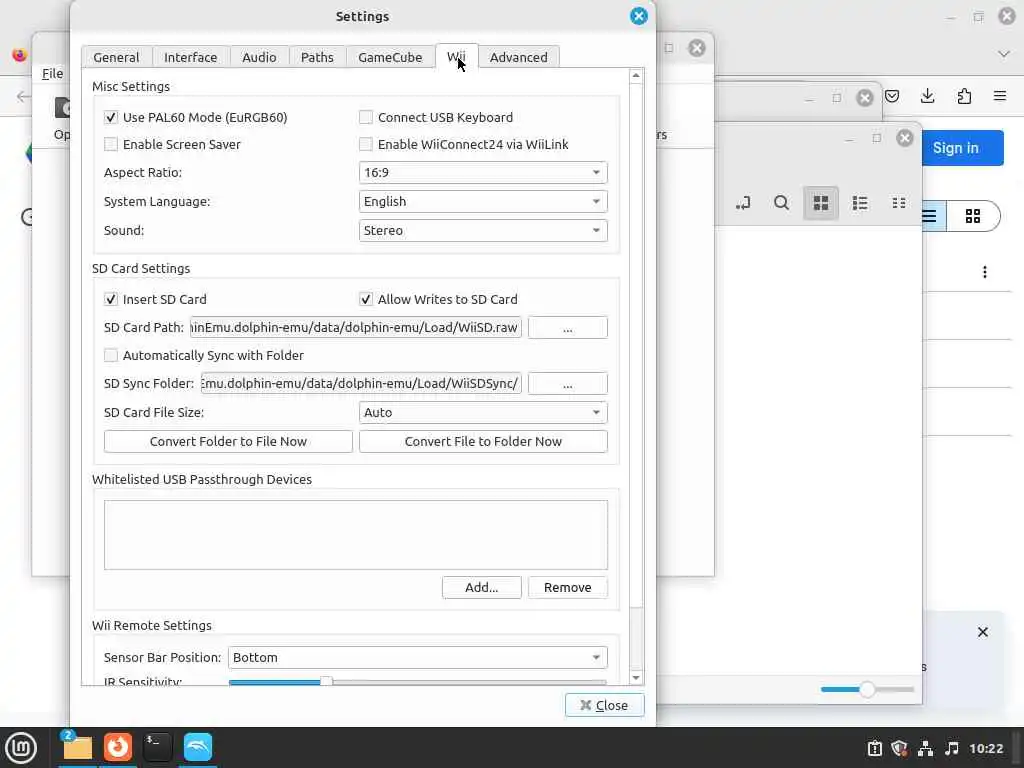Adjust the file manager zoom slider
Image resolution: width=1024 pixels, height=768 pixels.
(867, 689)
